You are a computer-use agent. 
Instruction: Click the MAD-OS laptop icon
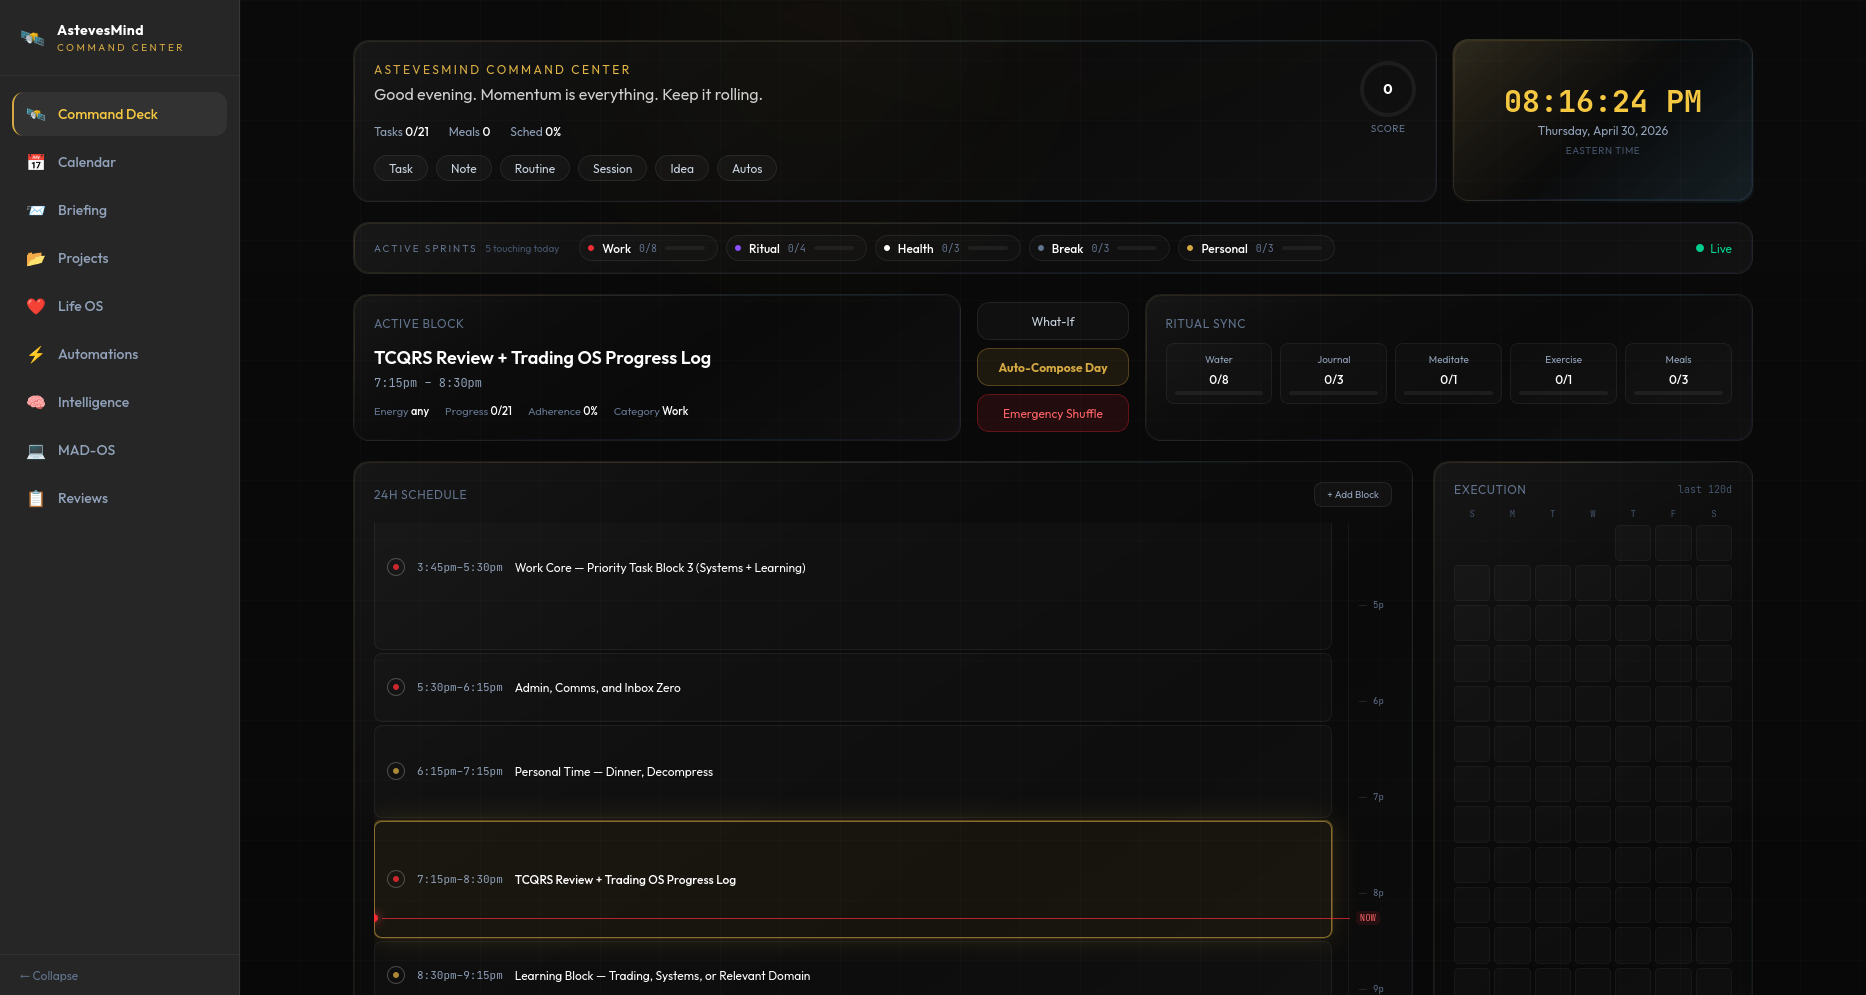click(36, 450)
